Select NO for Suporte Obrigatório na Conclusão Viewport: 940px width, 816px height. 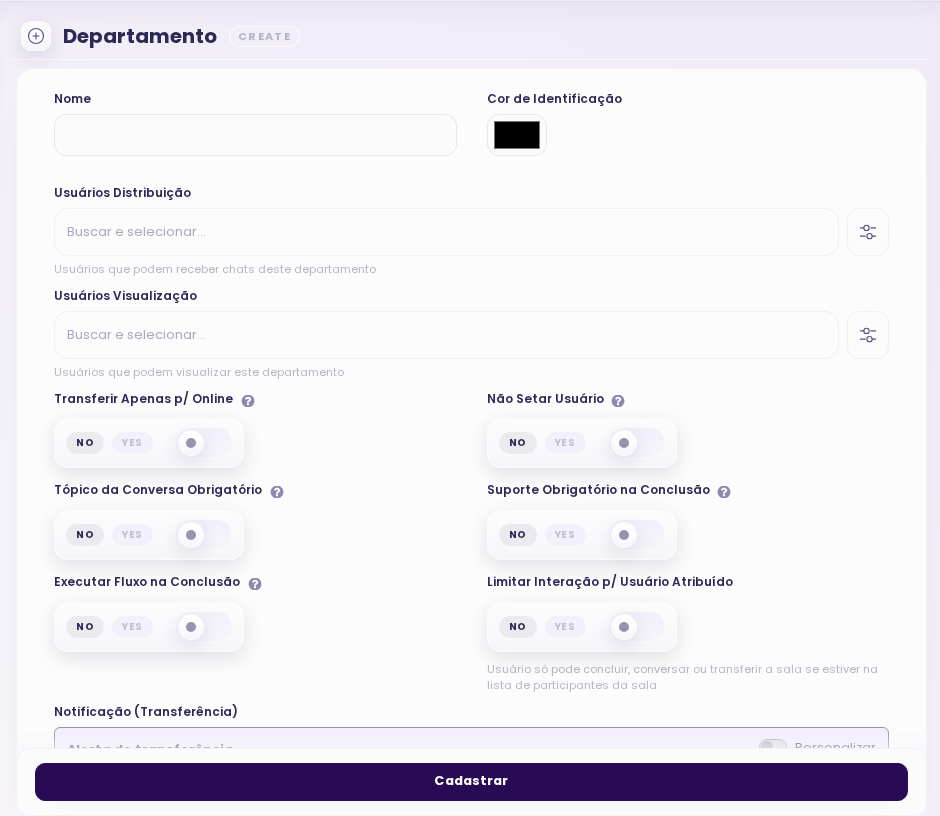[518, 535]
